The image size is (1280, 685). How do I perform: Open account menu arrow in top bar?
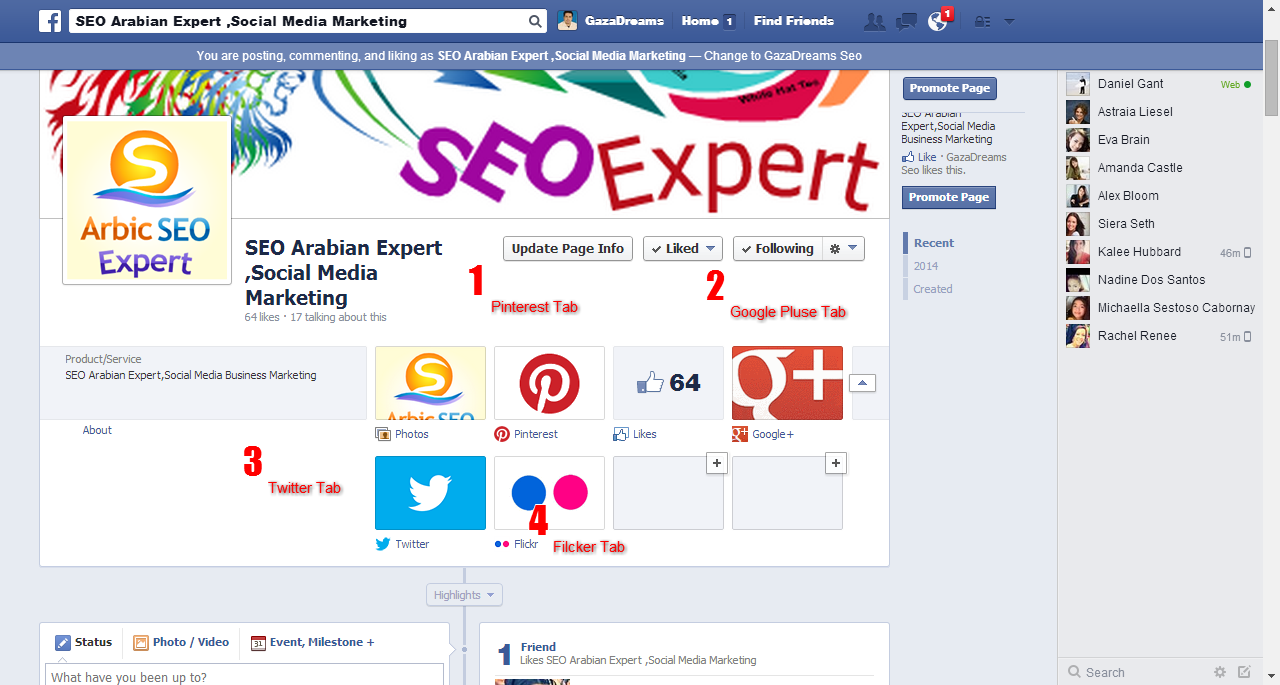point(1009,21)
